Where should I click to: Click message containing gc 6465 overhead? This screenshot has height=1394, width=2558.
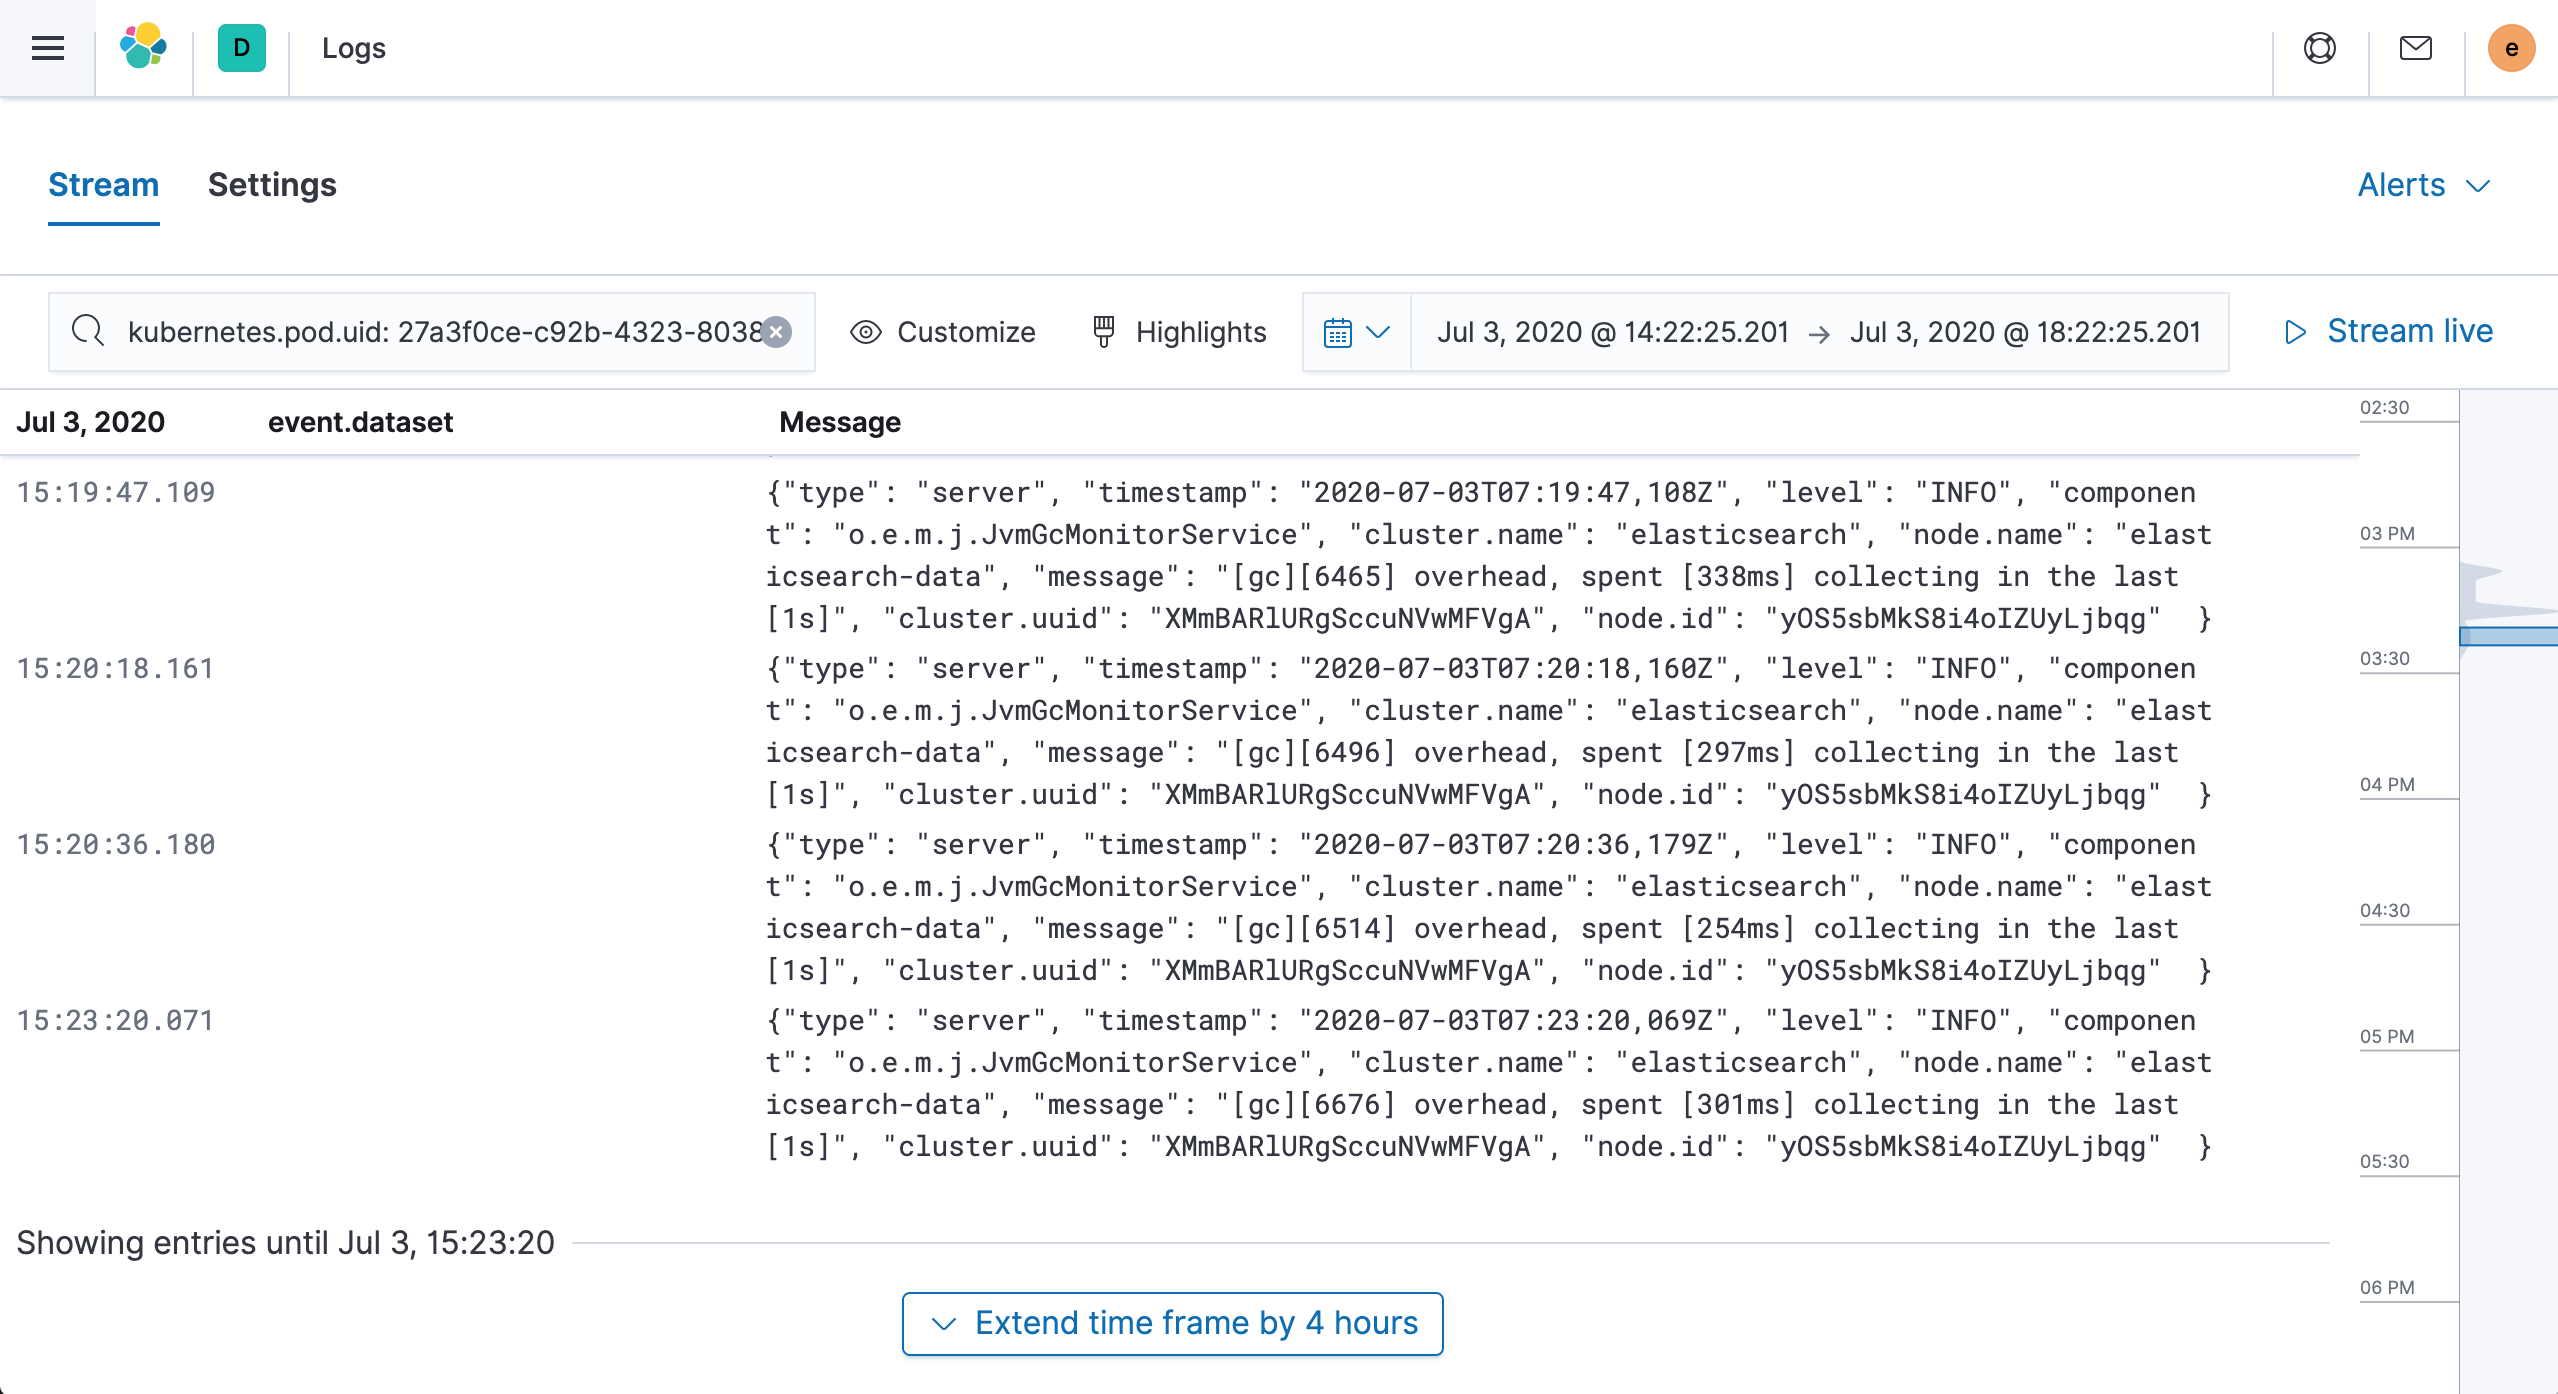tap(1488, 555)
